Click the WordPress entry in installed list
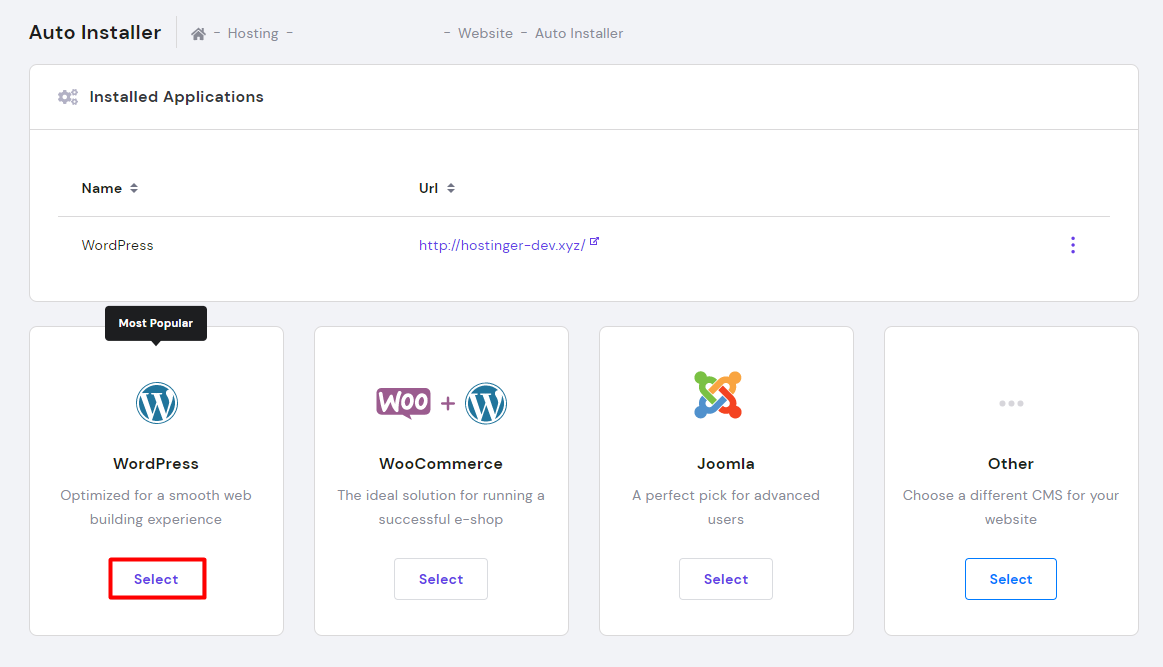Screen dimensions: 1163x667 117,245
